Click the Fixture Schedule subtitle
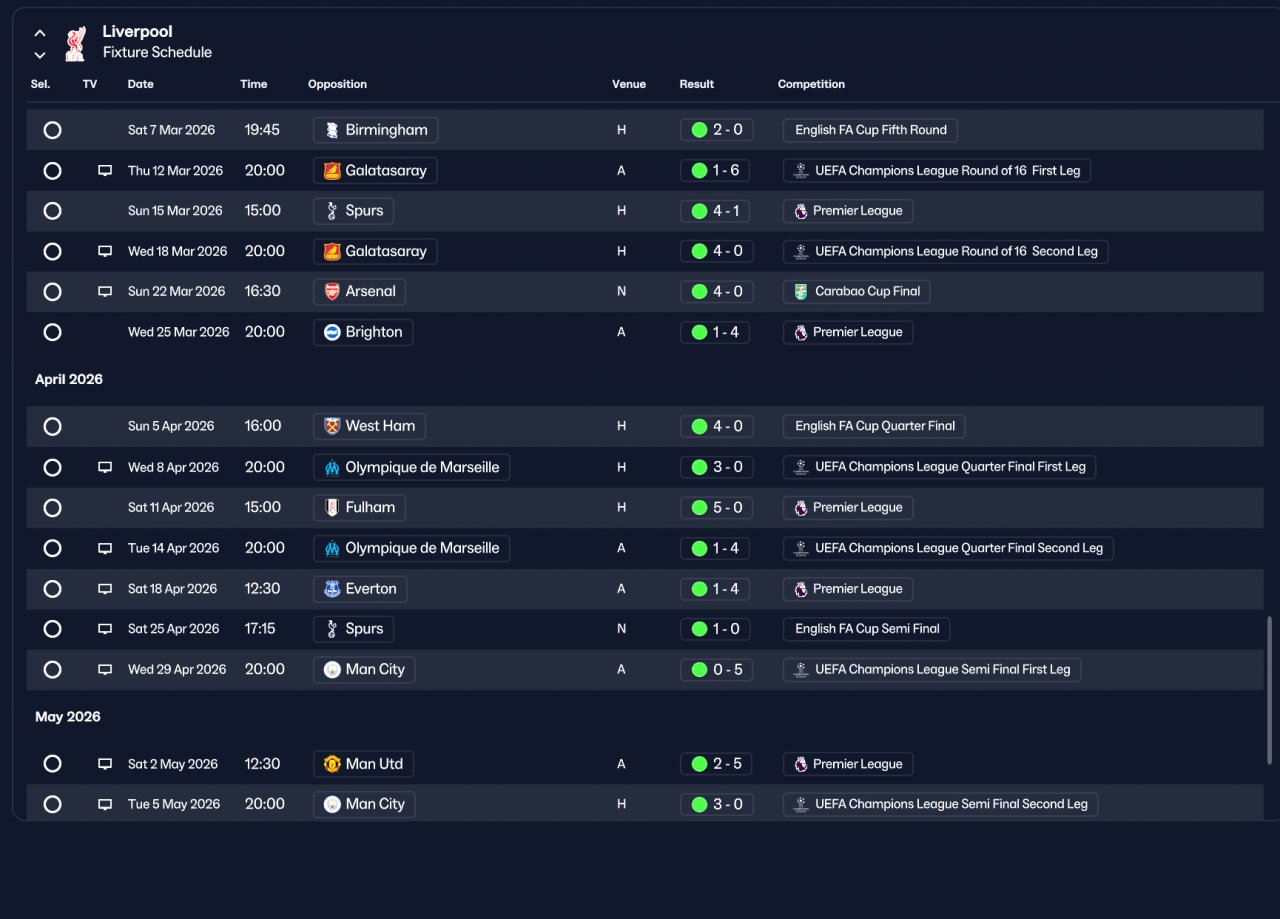This screenshot has height=919, width=1280. [157, 53]
